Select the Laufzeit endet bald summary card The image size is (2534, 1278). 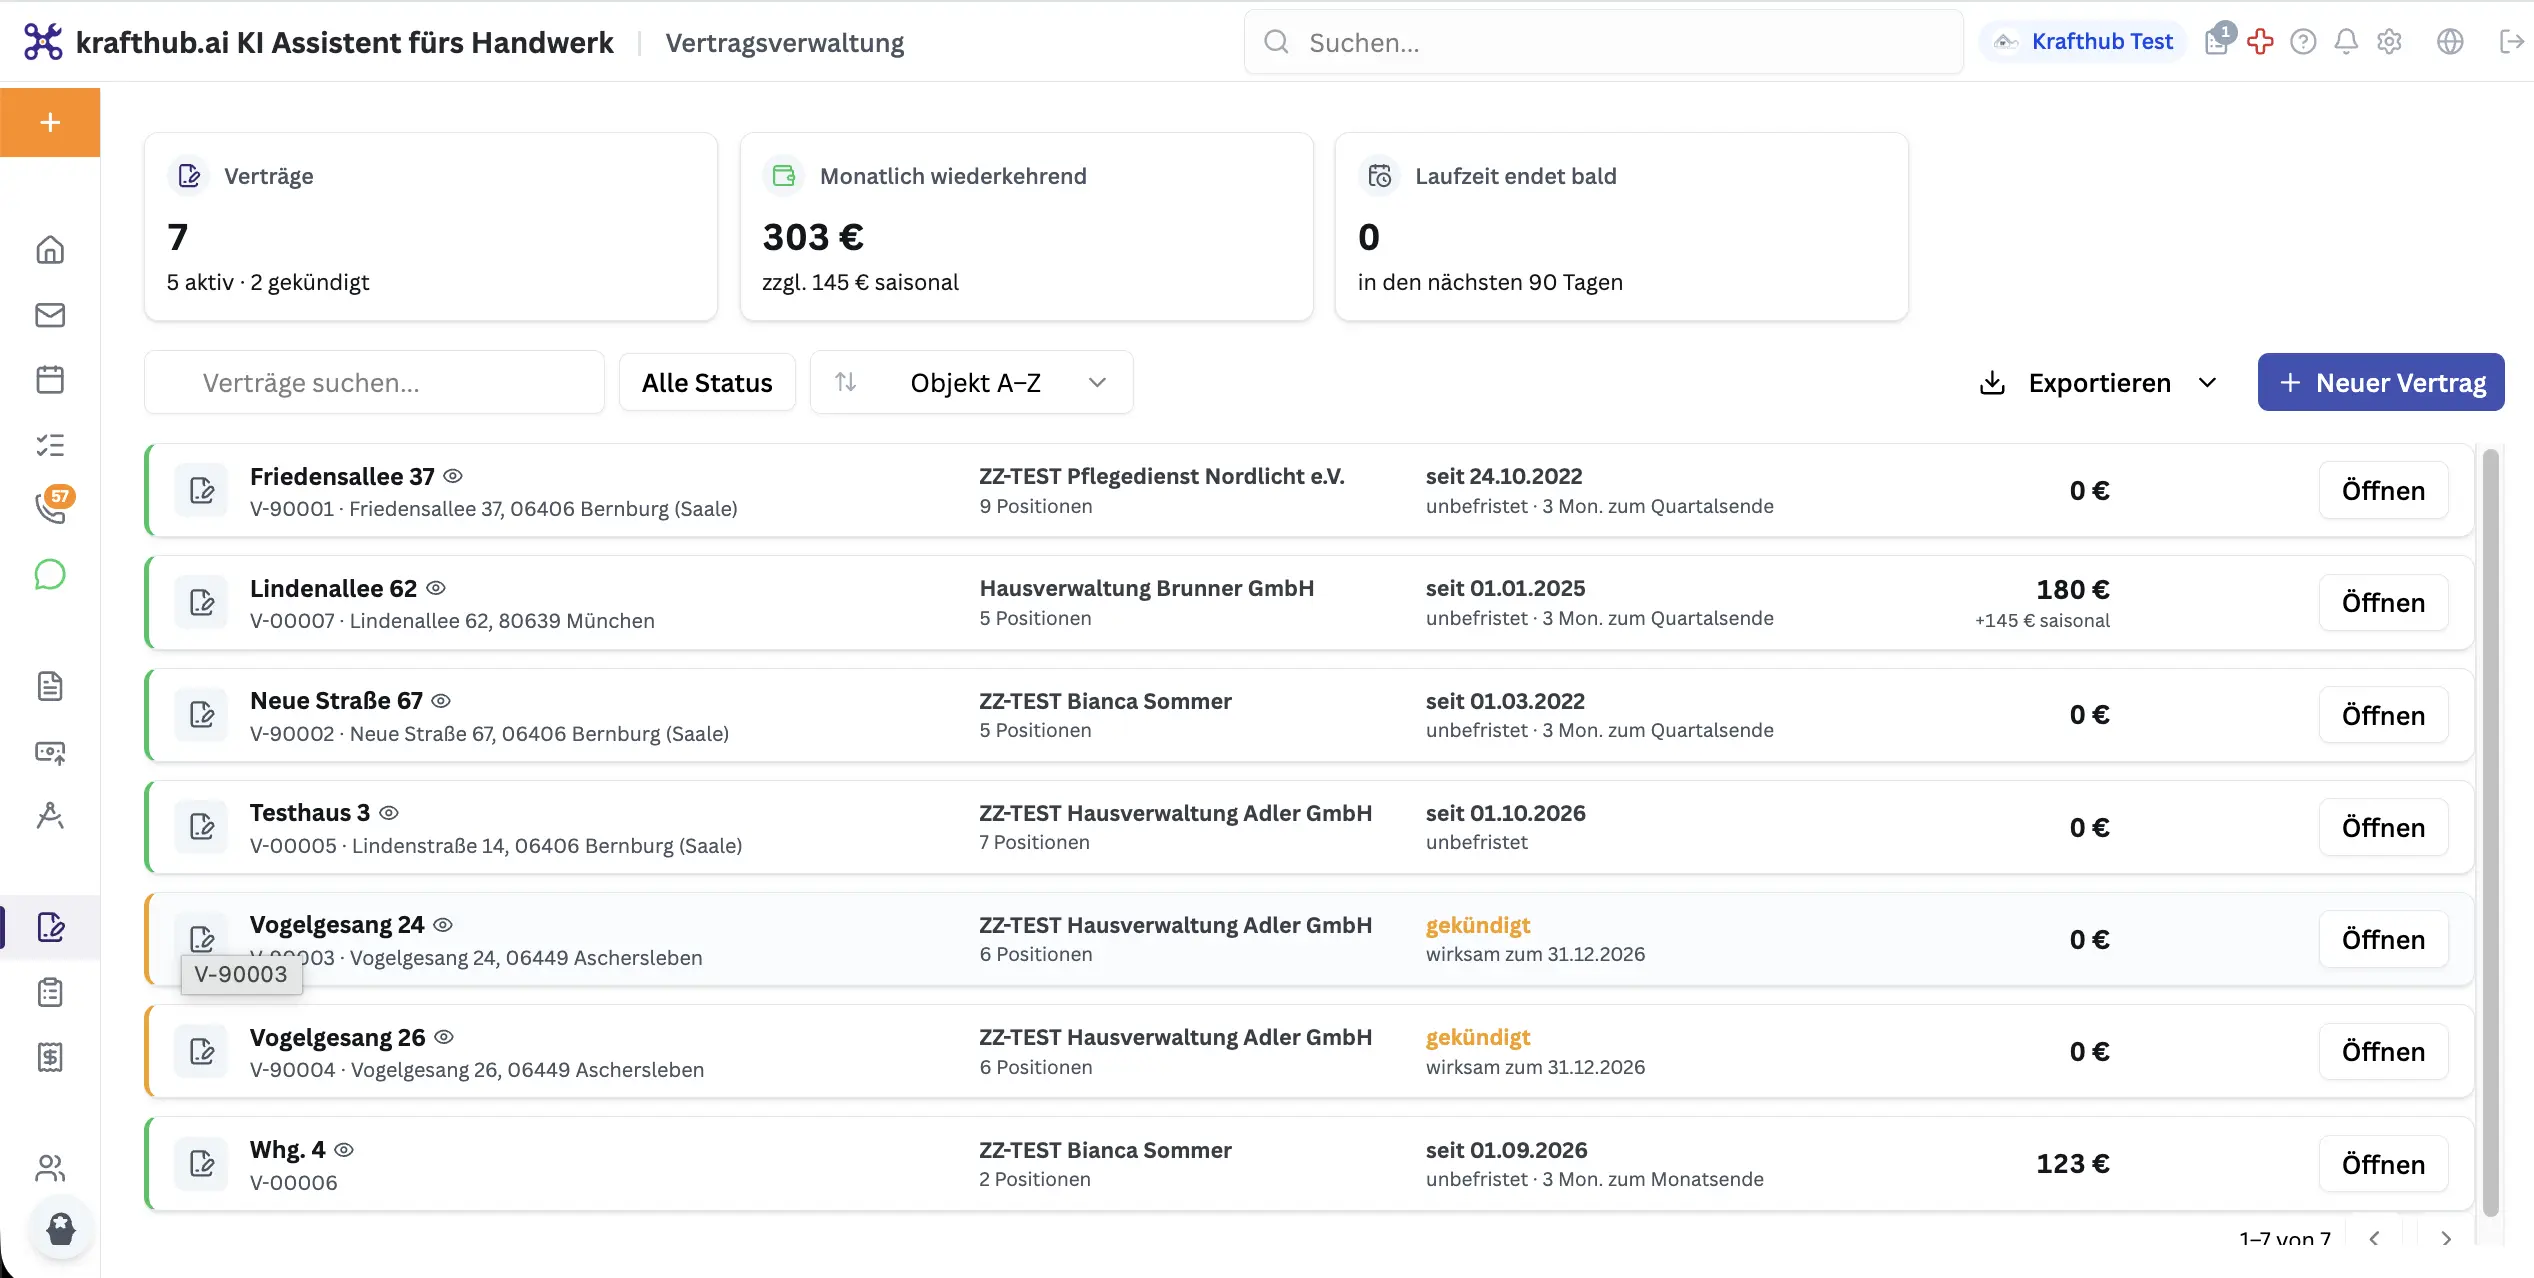[x=1622, y=227]
